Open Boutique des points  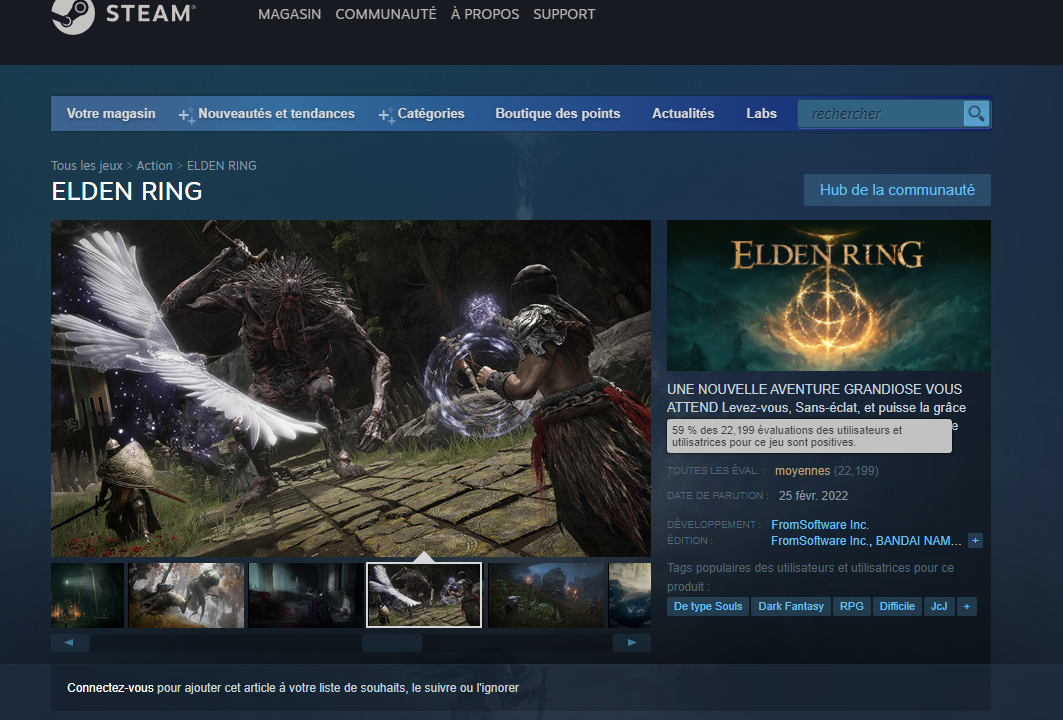(558, 114)
